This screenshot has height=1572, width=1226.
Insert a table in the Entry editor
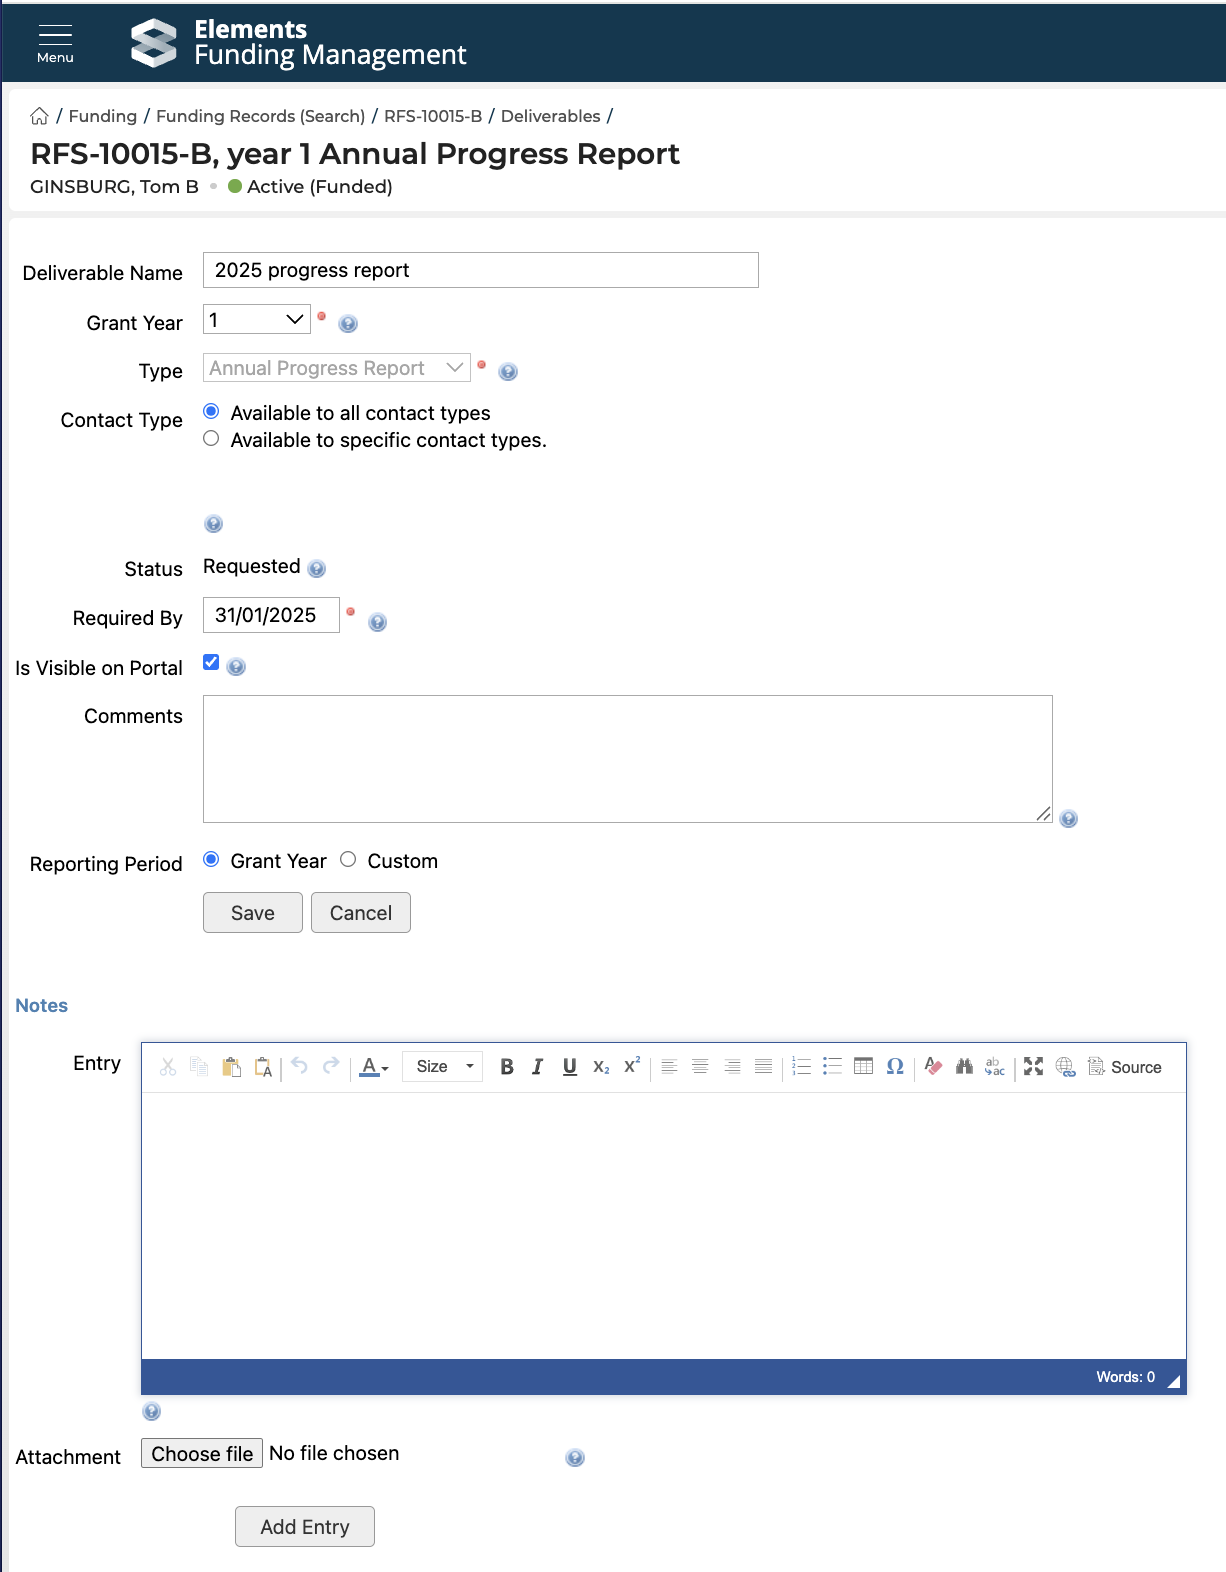click(x=864, y=1066)
